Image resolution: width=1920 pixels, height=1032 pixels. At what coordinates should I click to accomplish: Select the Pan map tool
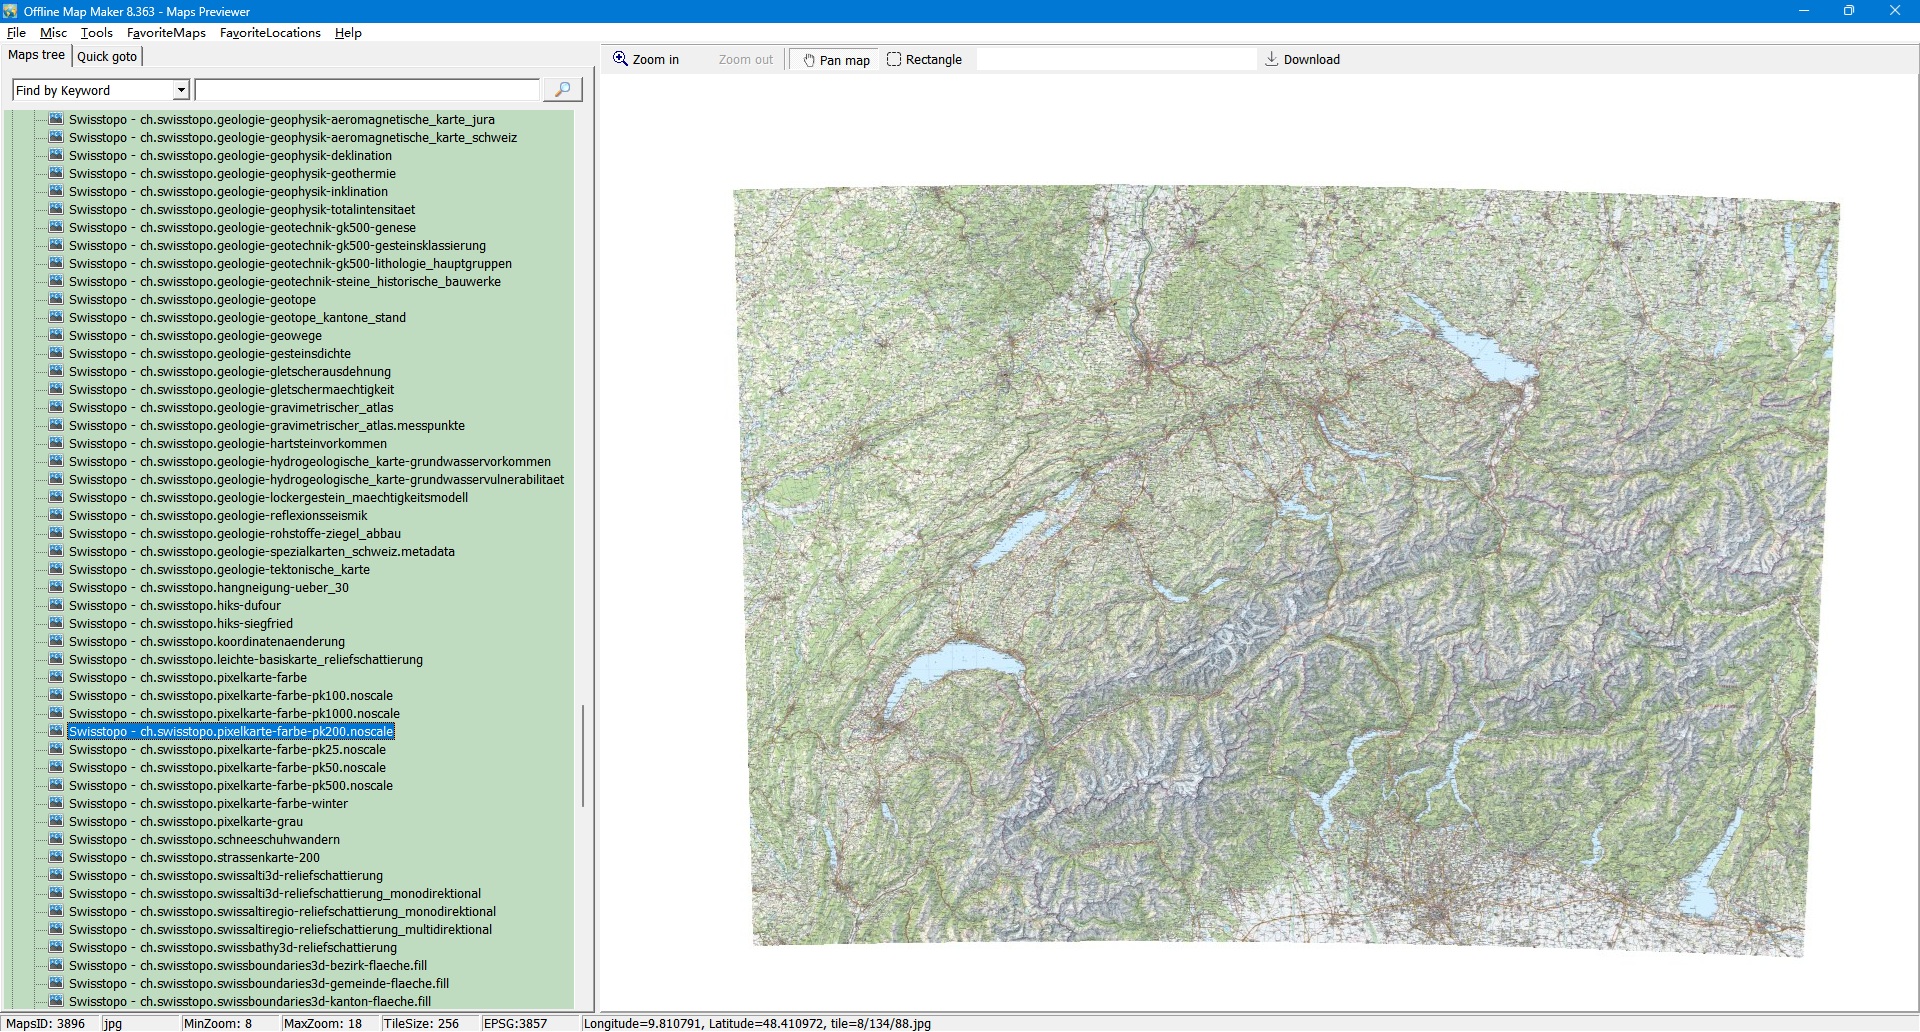click(x=835, y=60)
